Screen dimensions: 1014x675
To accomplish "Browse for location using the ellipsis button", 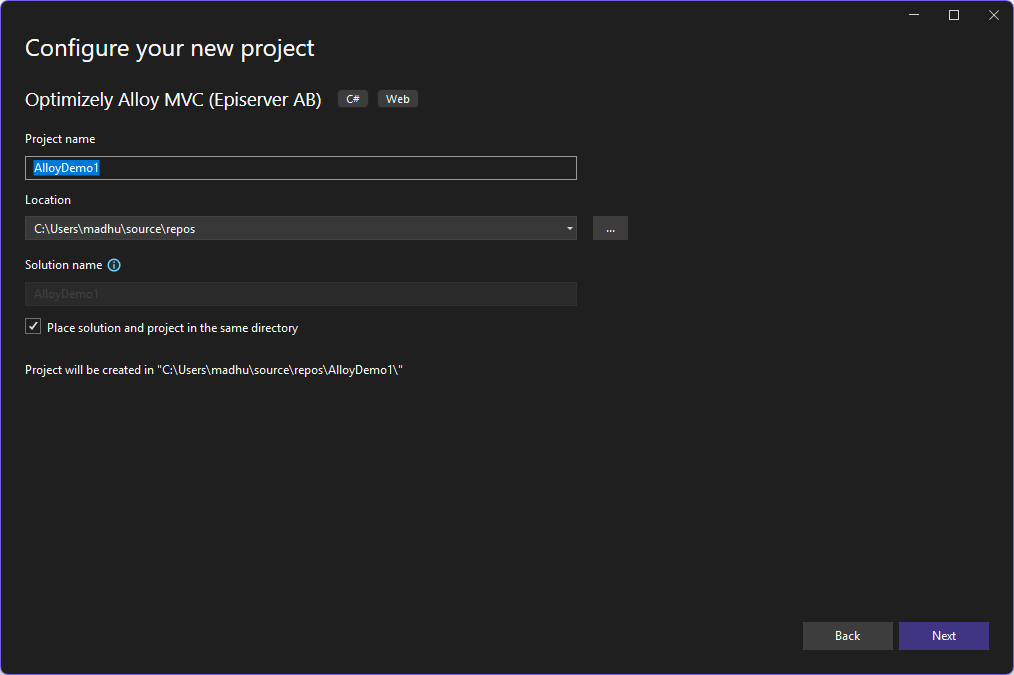I will click(x=610, y=229).
